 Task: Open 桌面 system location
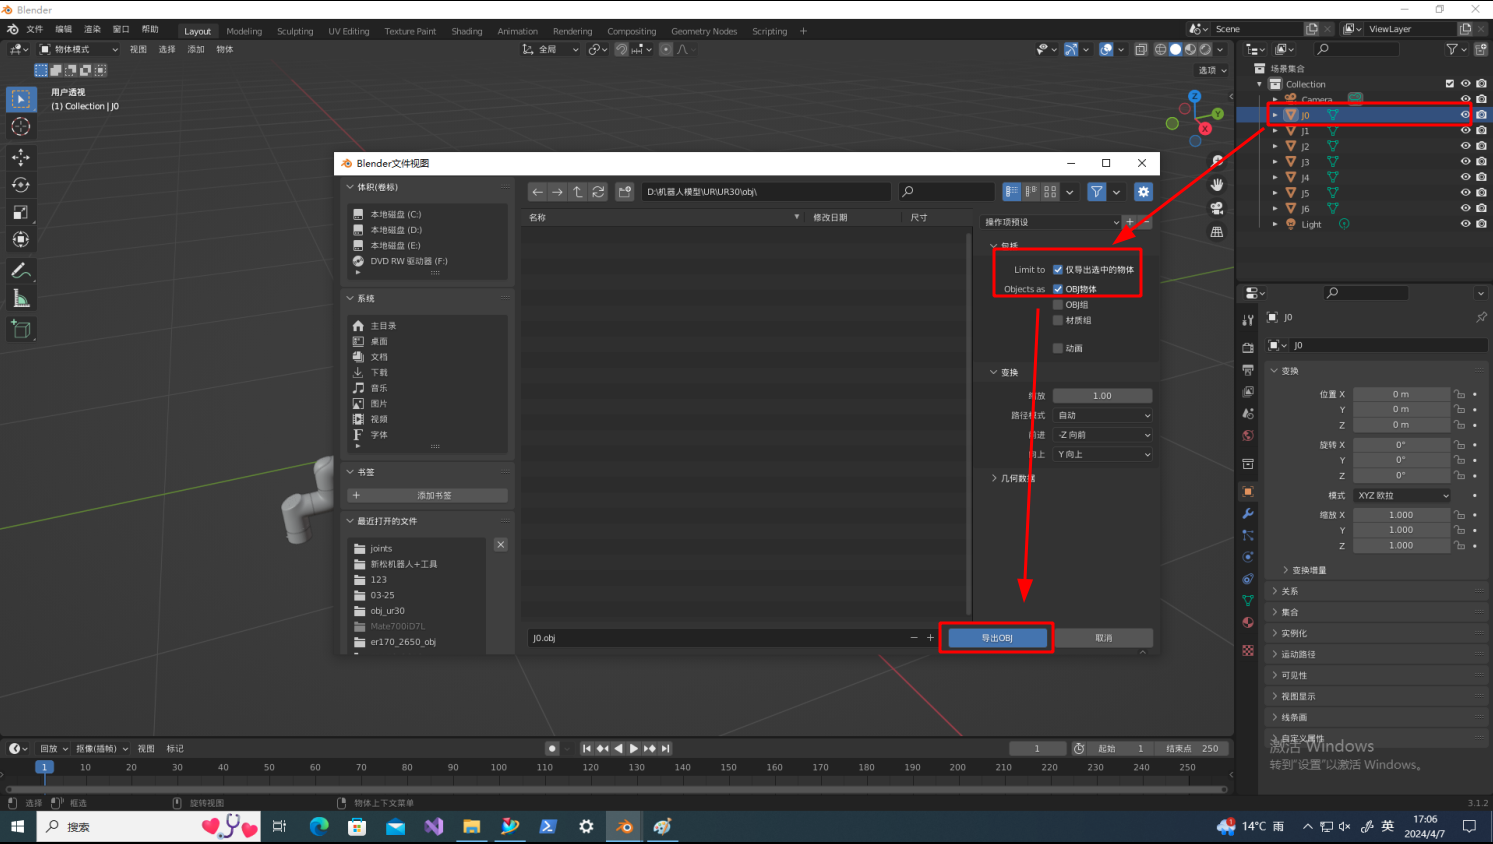[378, 341]
